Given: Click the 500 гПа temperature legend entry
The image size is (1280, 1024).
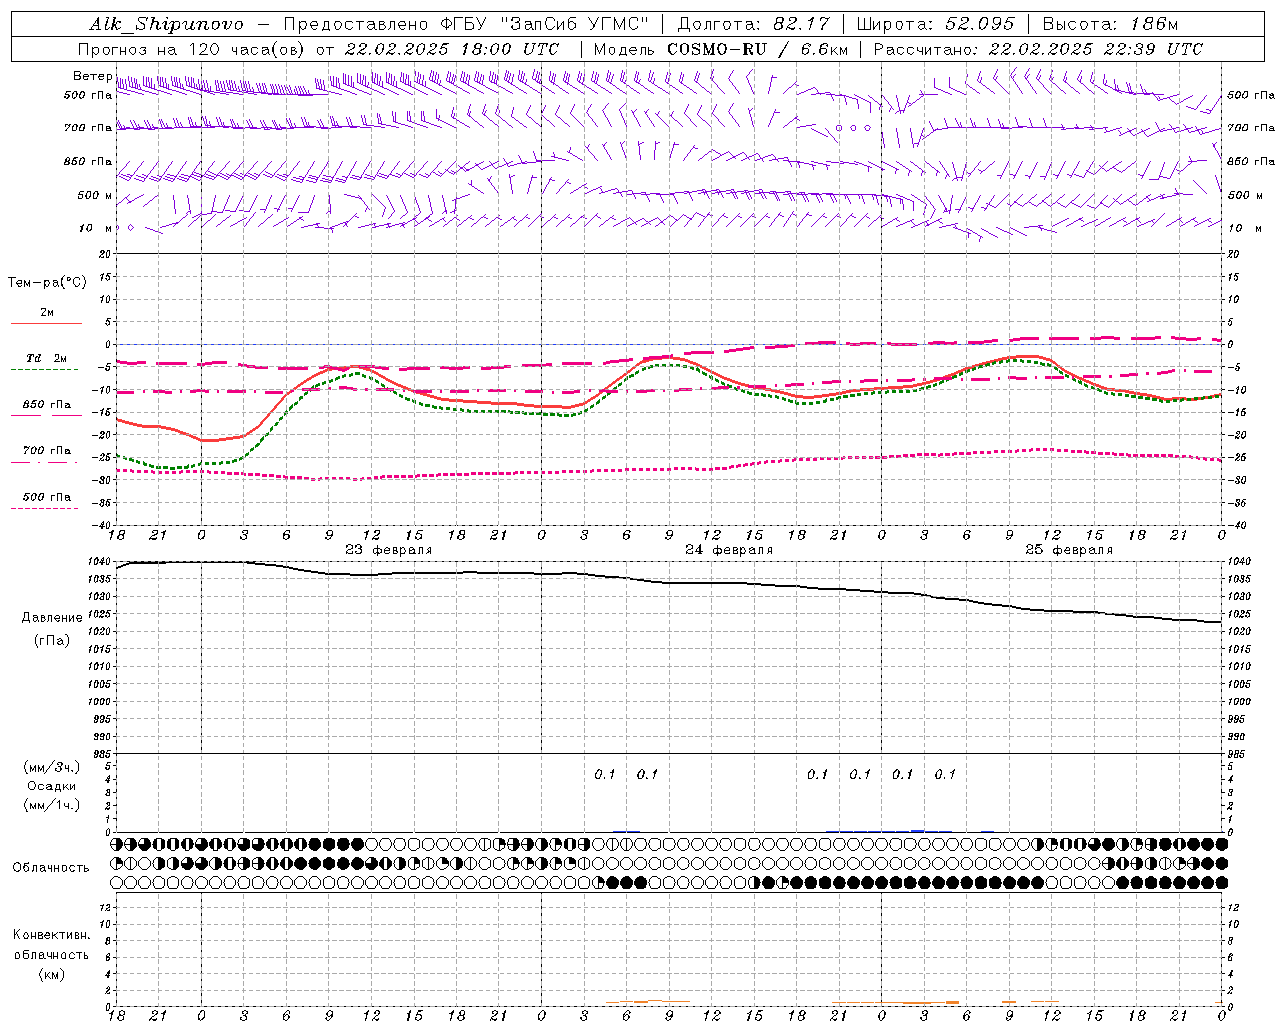Looking at the screenshot, I should pyautogui.click(x=47, y=497).
